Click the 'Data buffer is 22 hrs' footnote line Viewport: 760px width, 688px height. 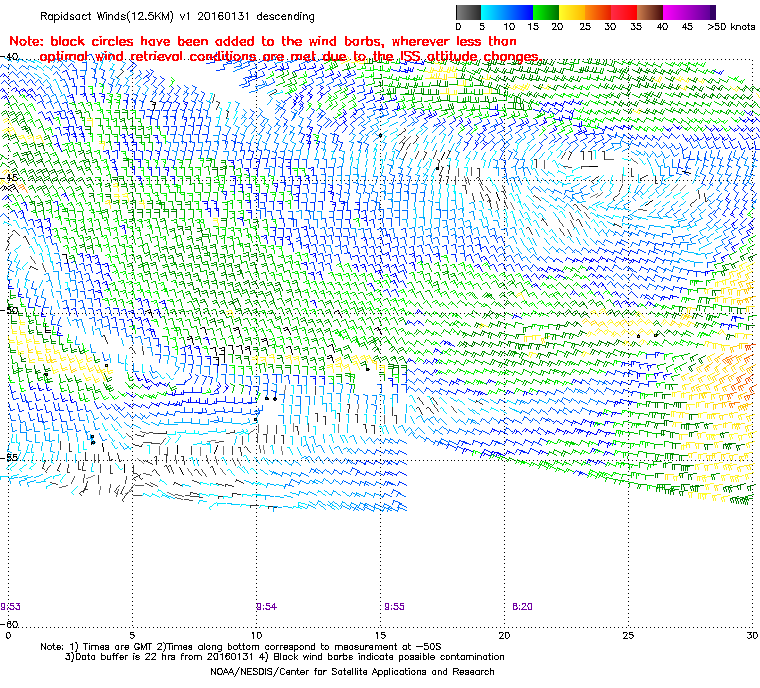pyautogui.click(x=285, y=657)
